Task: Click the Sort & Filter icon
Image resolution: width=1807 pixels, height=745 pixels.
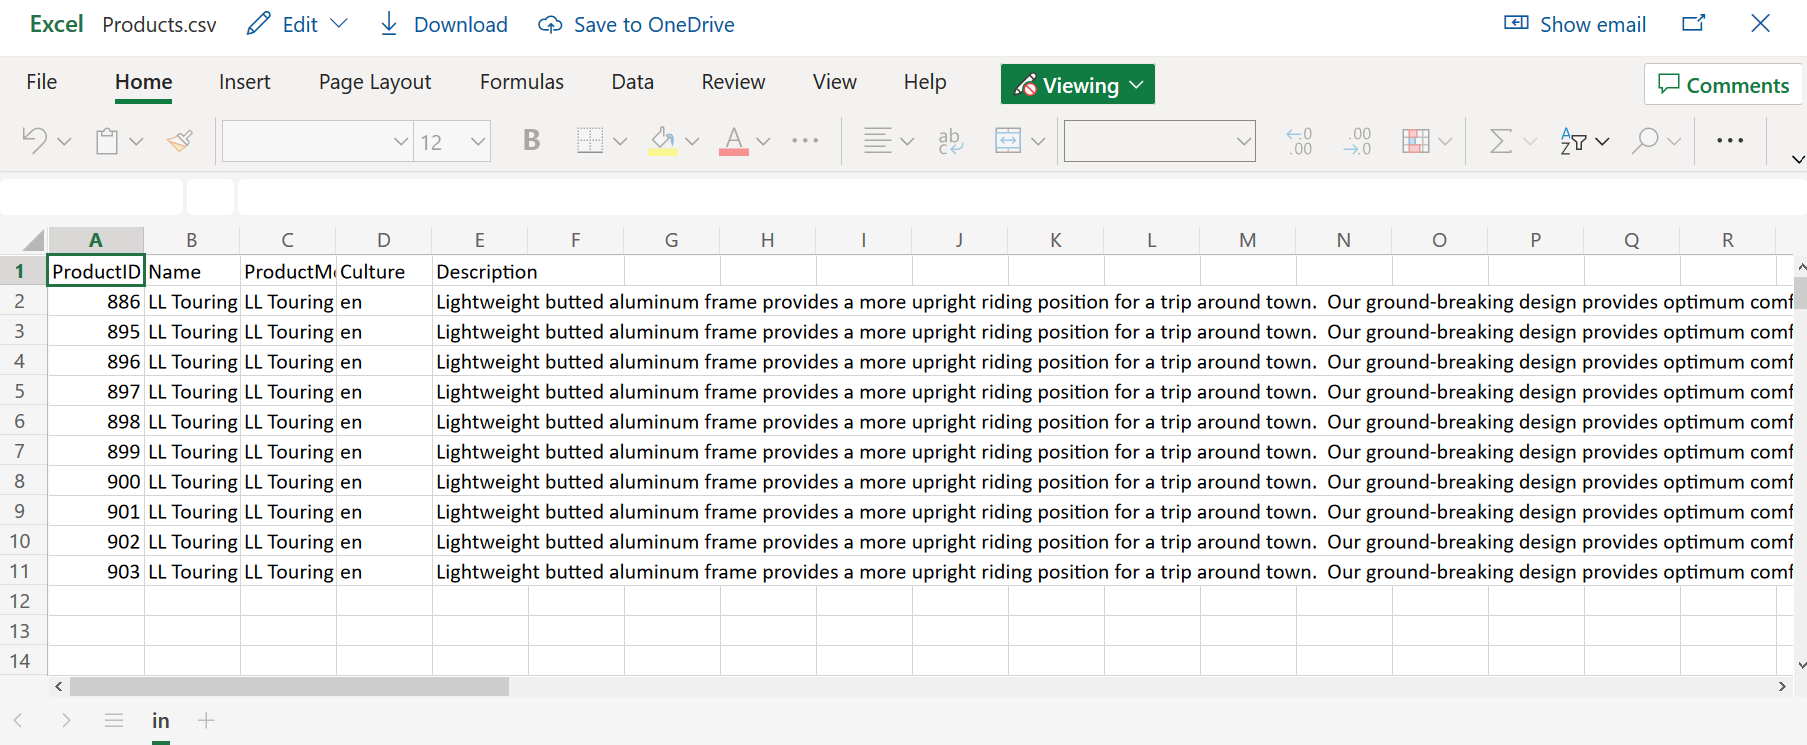Action: click(1573, 141)
